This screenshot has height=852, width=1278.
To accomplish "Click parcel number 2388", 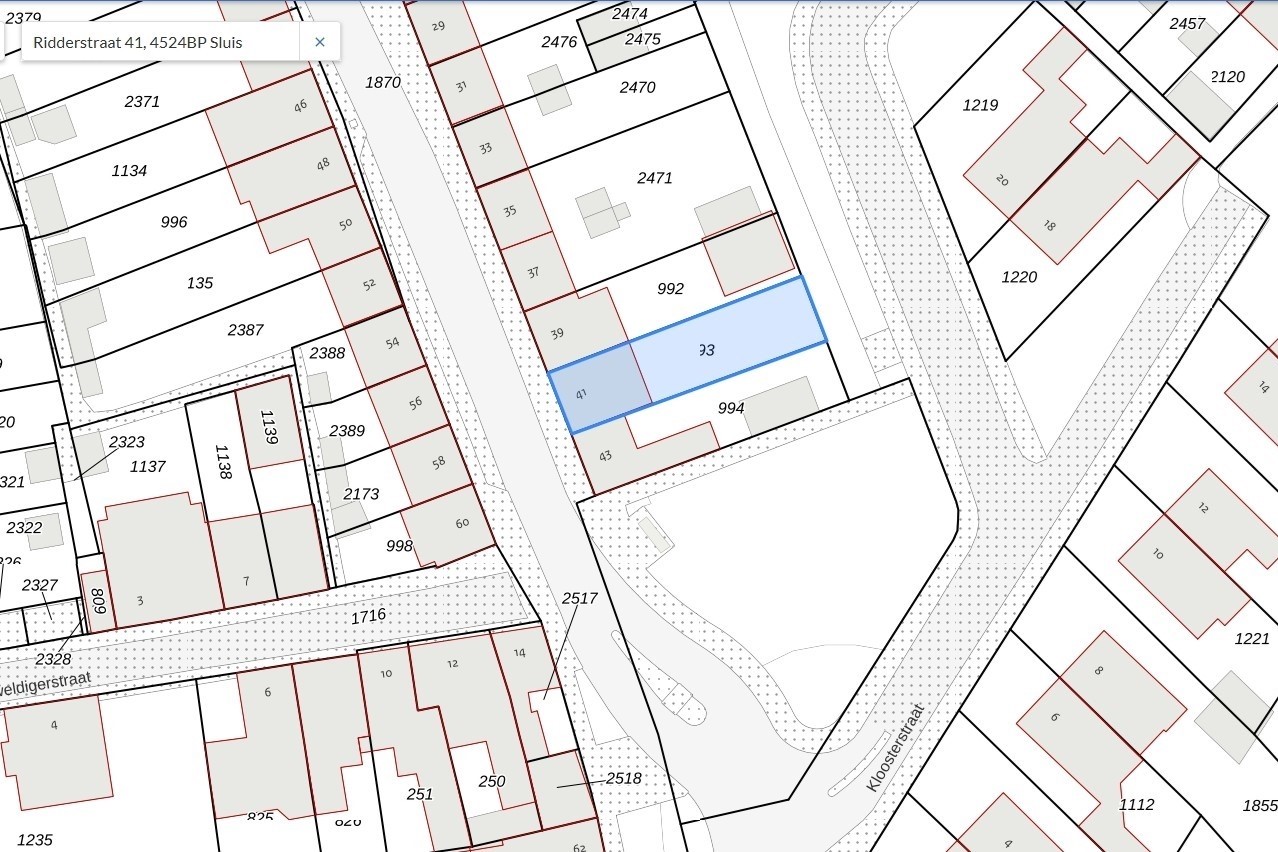I will coord(327,353).
